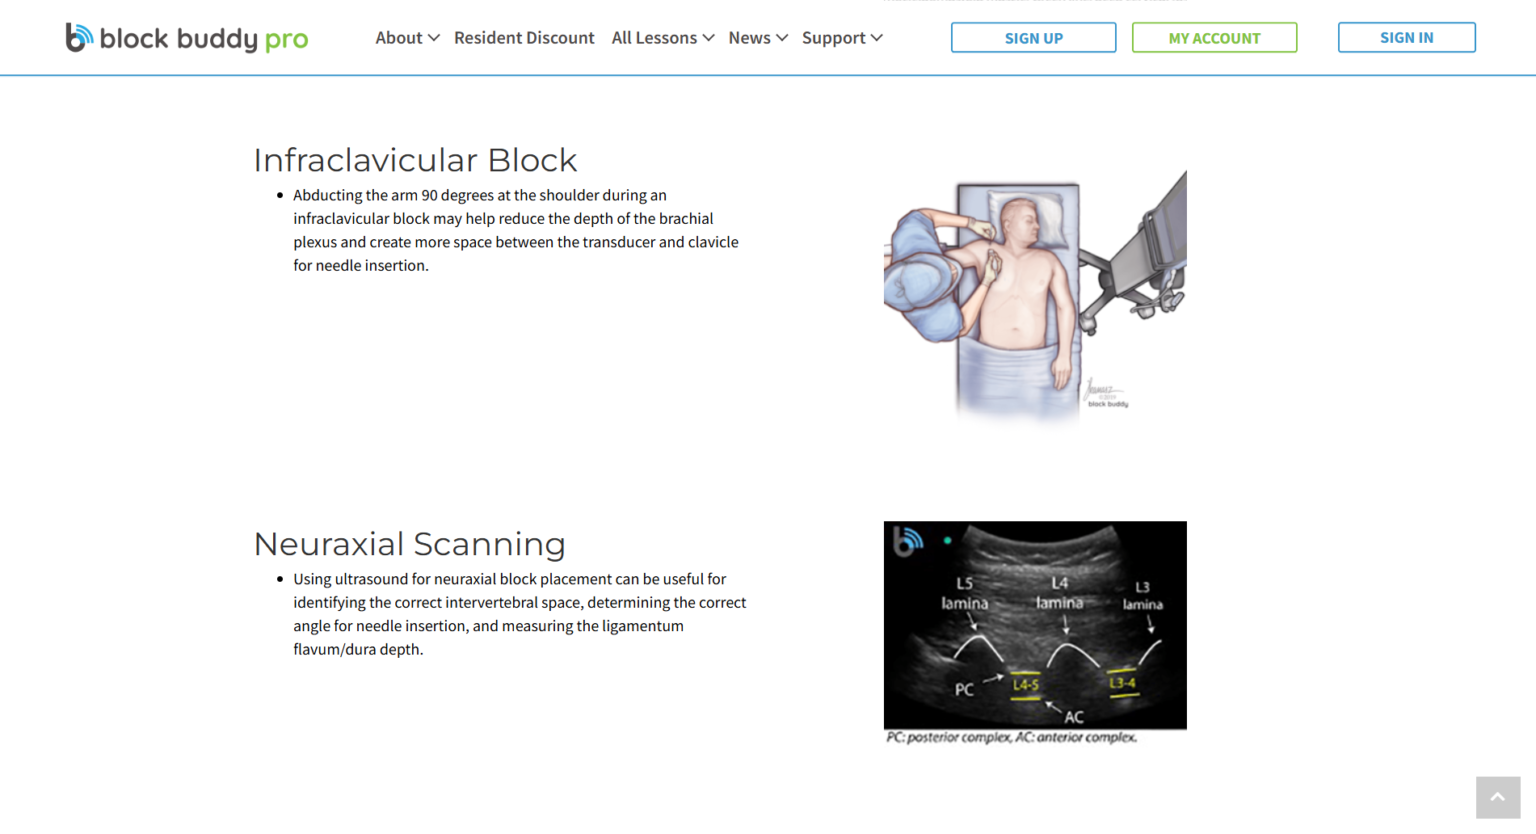Click the green dot on the ultrasound image
1536x834 pixels.
[x=947, y=541]
